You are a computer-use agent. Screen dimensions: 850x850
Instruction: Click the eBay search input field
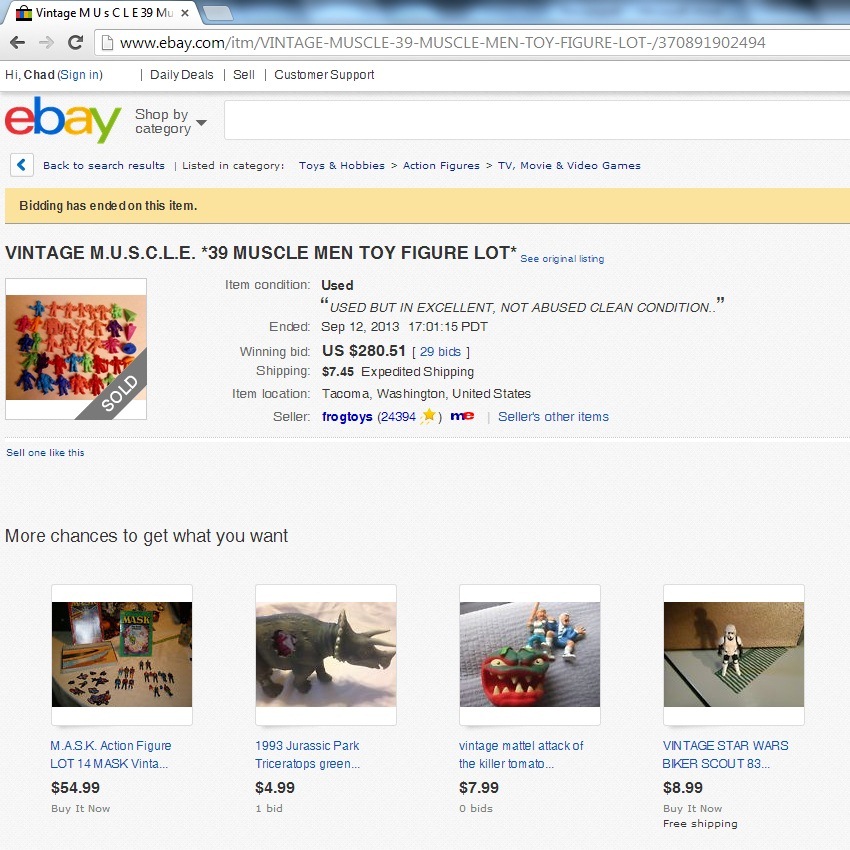537,120
